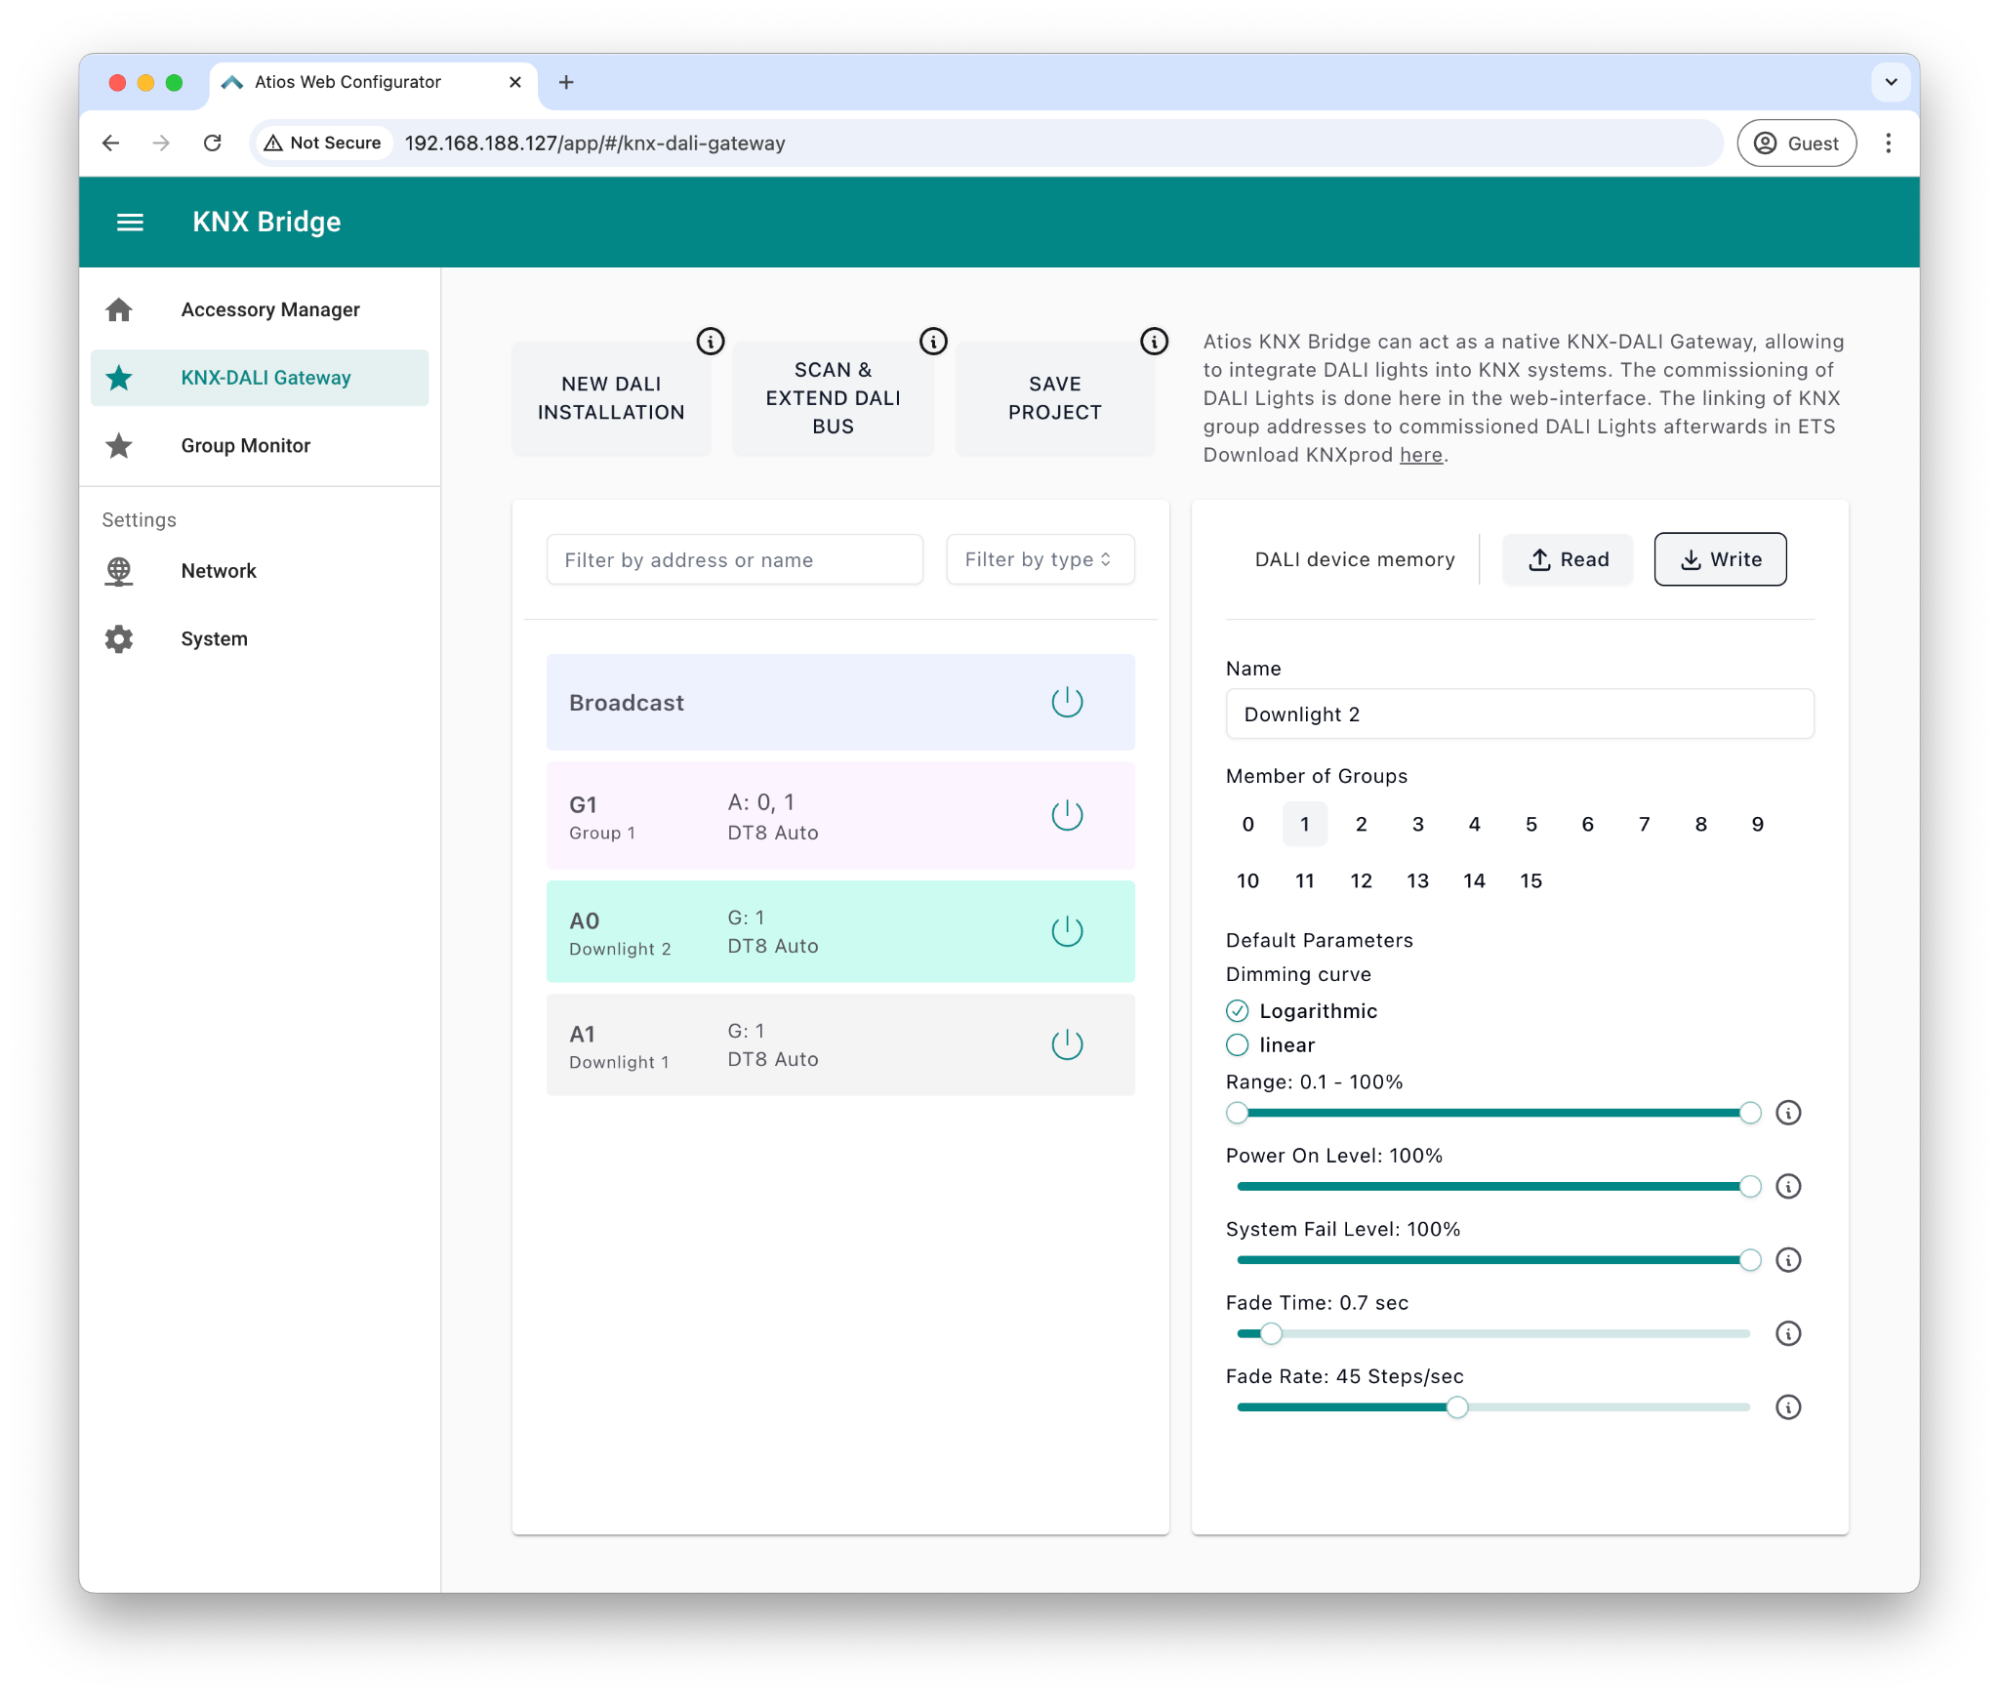
Task: Click the Fade Rate slider handle
Action: coord(1457,1407)
